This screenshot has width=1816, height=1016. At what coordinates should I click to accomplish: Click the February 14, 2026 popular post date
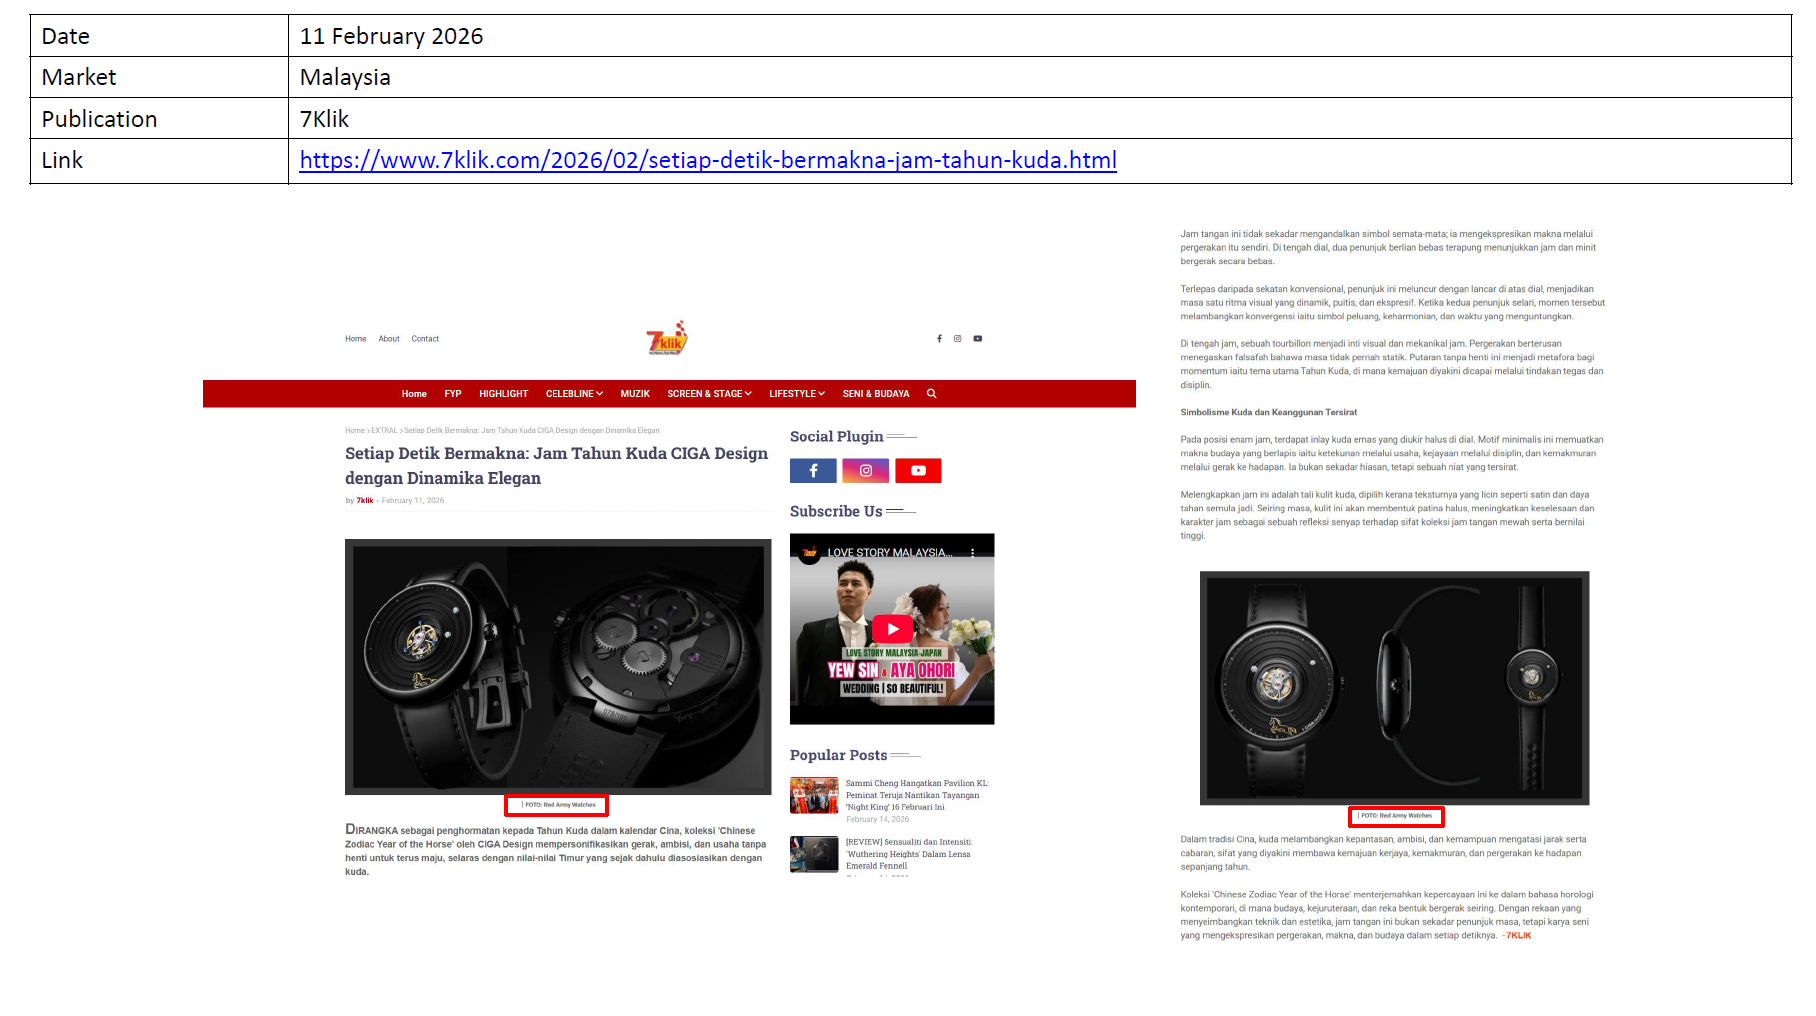(878, 820)
